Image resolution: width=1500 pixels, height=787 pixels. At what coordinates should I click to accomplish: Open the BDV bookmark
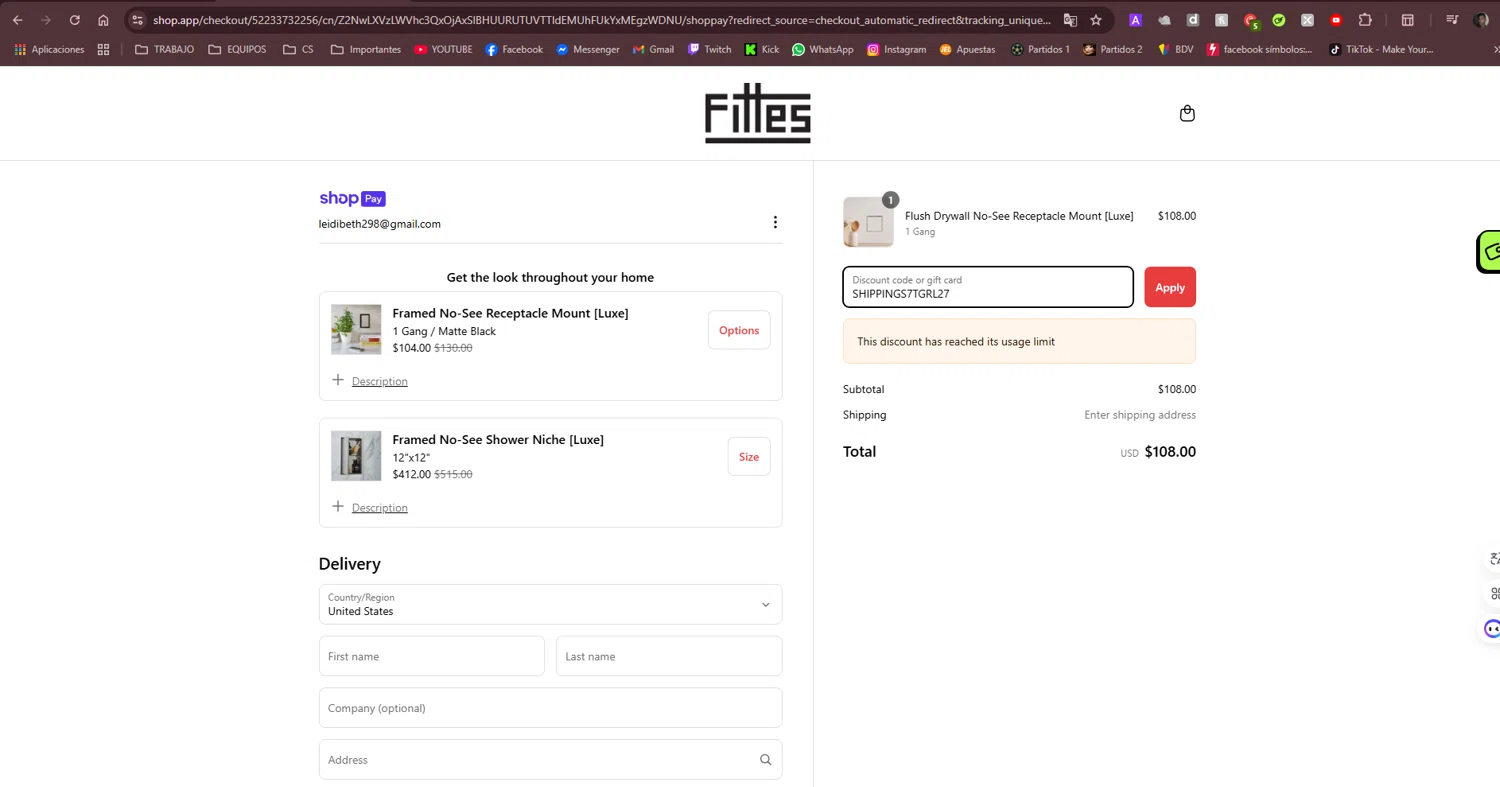[x=1175, y=49]
